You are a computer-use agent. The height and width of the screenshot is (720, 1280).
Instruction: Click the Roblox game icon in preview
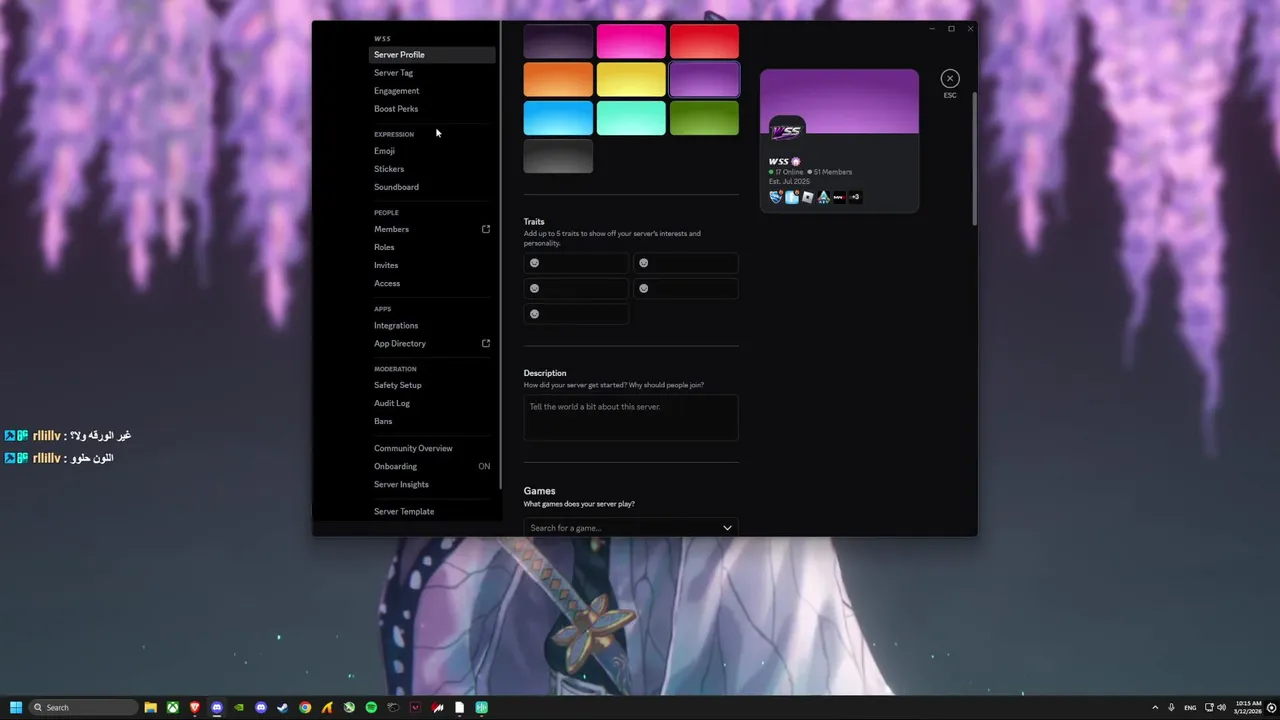[x=807, y=197]
